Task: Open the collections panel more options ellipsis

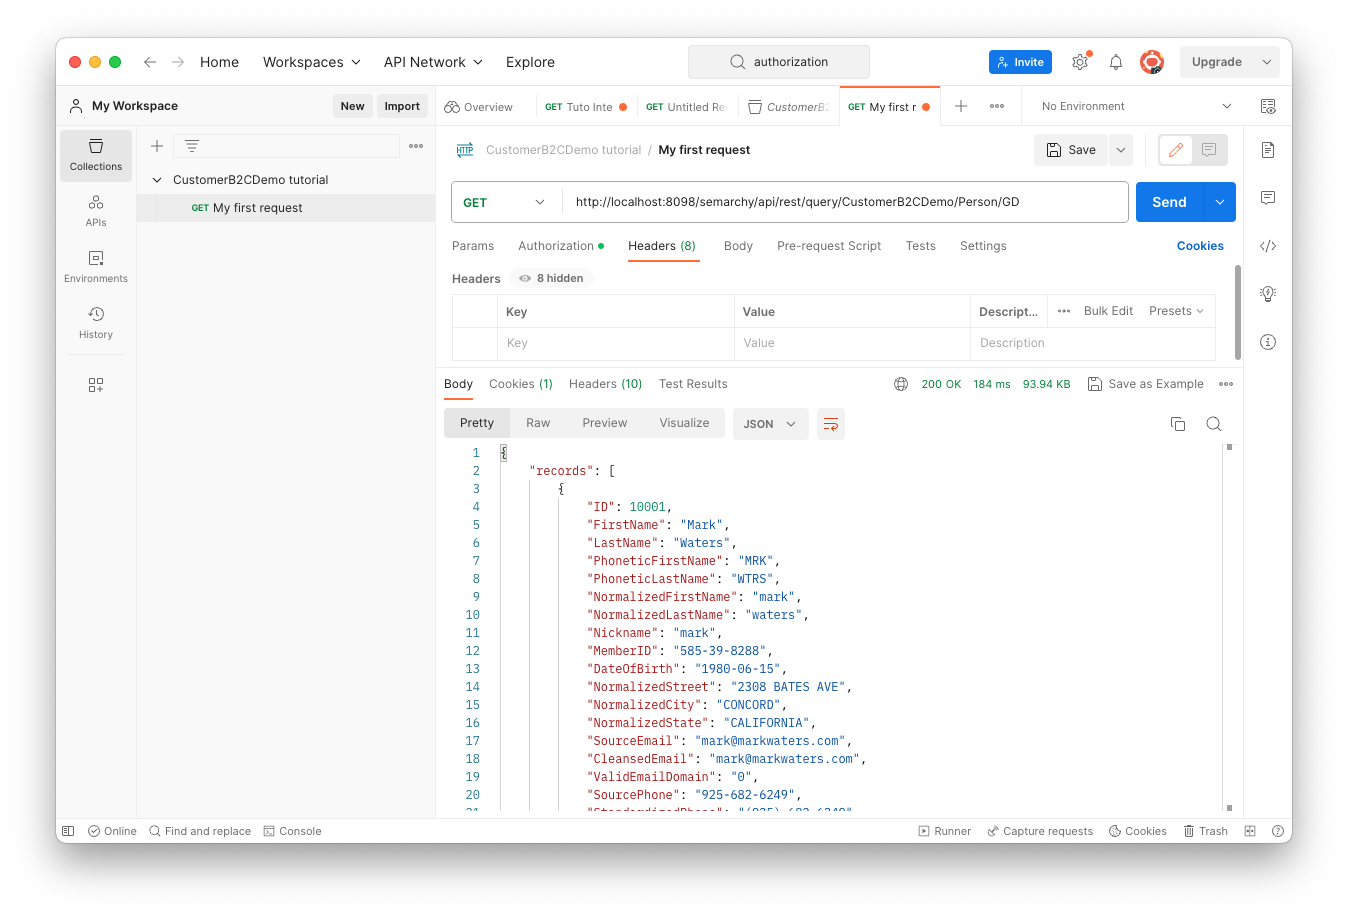Action: click(416, 146)
